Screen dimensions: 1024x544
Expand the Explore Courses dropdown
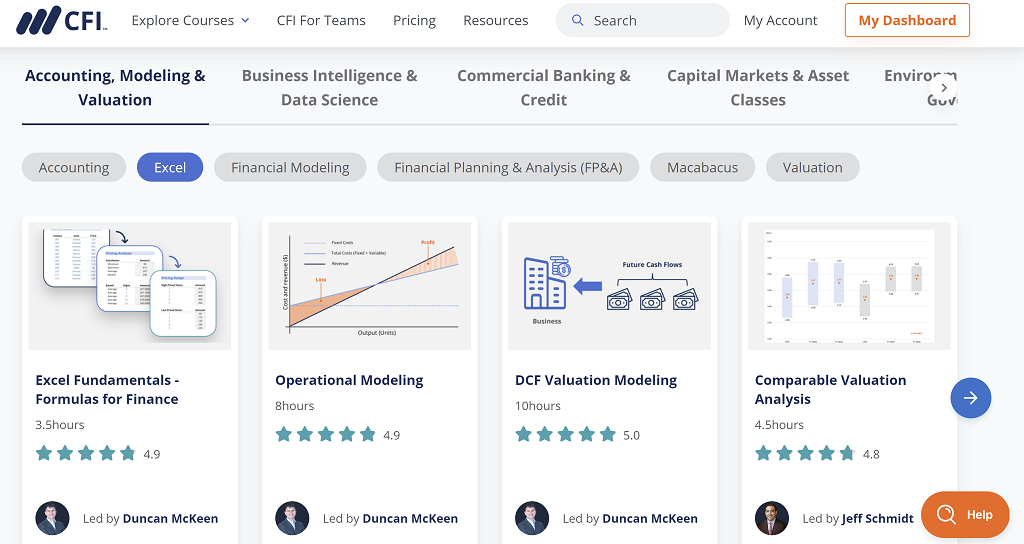[x=190, y=20]
